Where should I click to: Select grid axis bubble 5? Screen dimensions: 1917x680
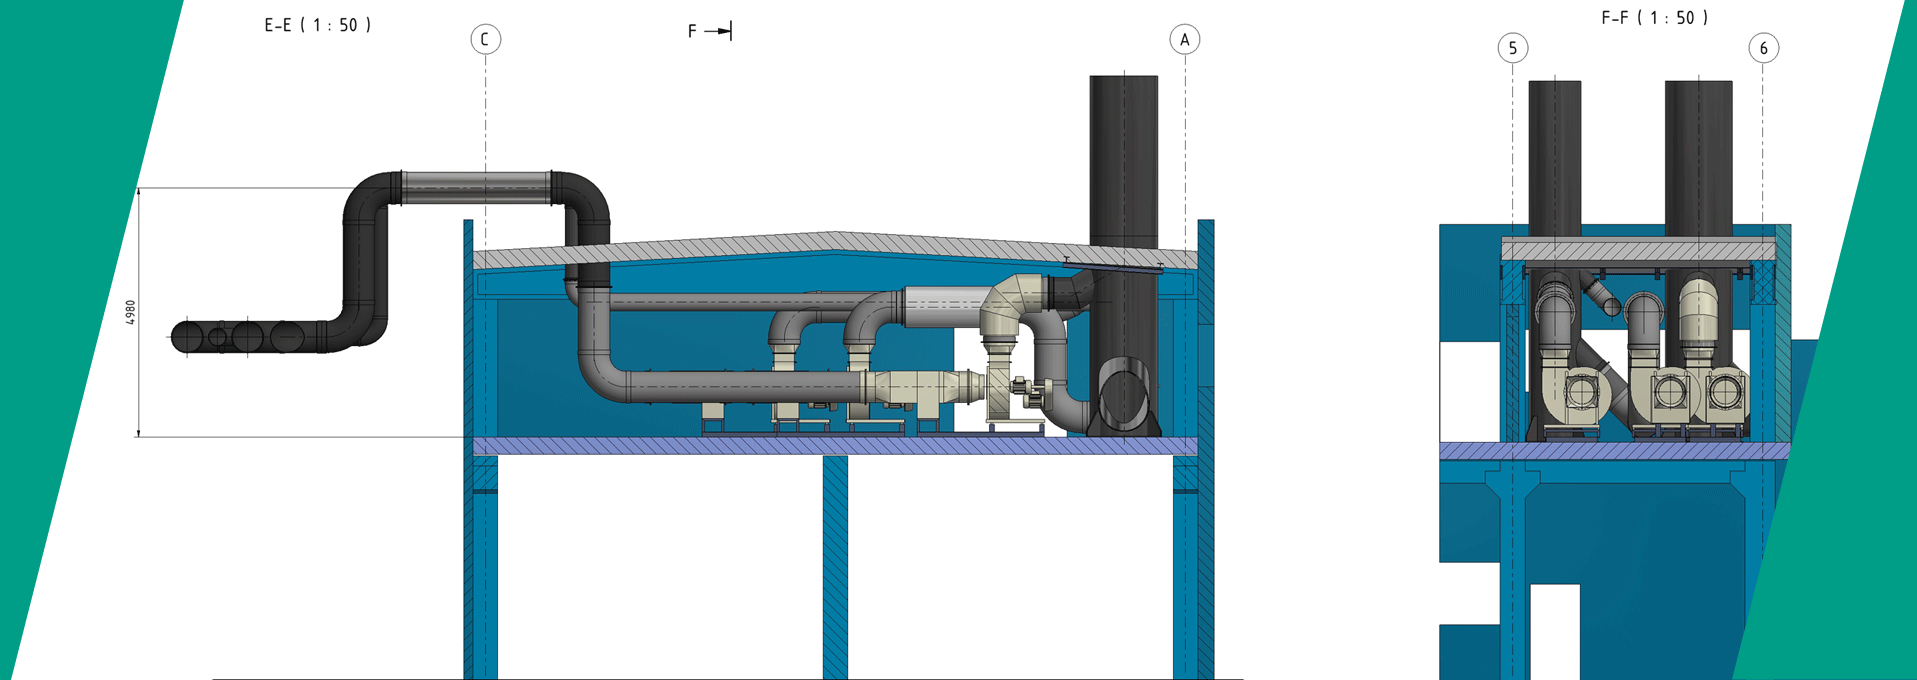(x=1513, y=48)
